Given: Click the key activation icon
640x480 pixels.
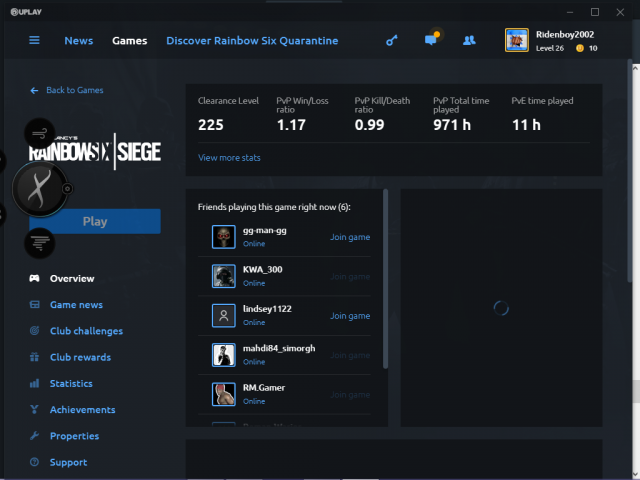Looking at the screenshot, I should click(x=392, y=40).
